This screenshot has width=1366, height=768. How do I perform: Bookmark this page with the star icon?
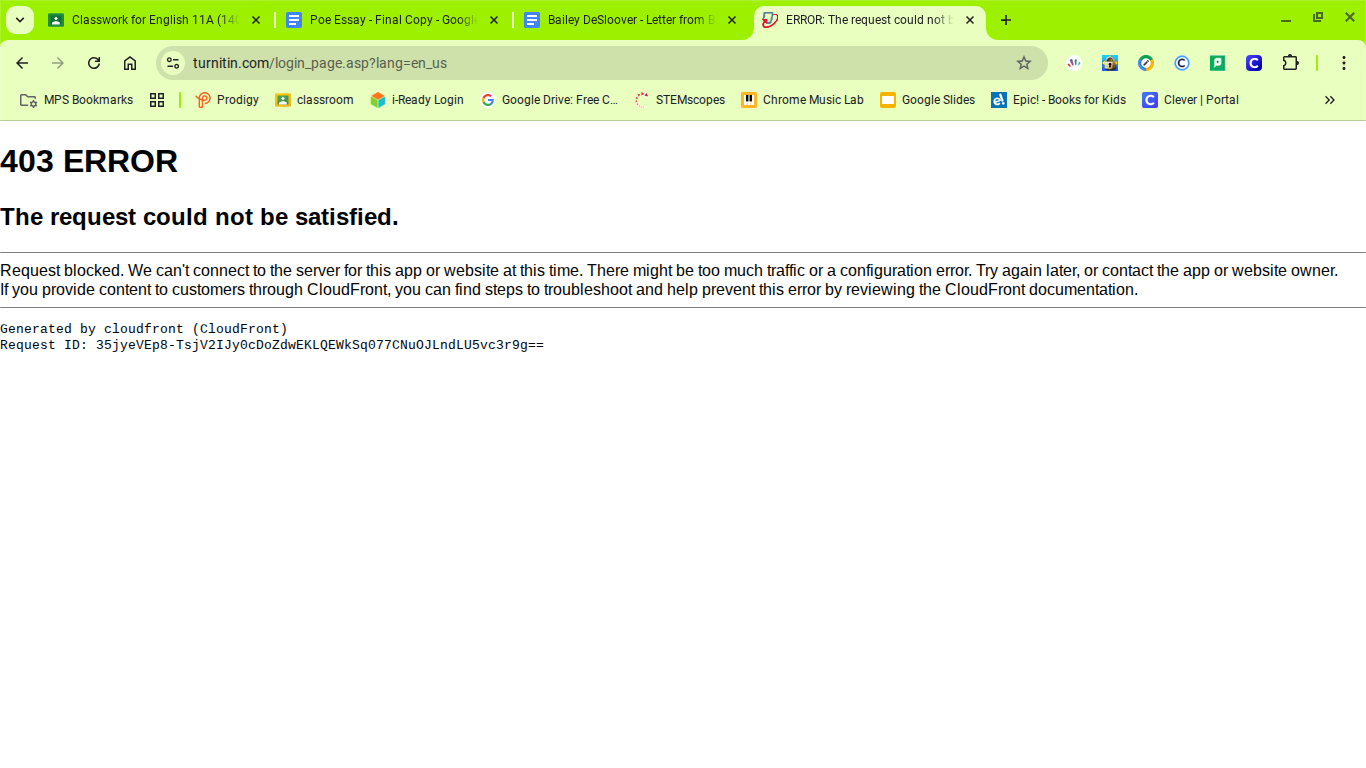tap(1023, 63)
